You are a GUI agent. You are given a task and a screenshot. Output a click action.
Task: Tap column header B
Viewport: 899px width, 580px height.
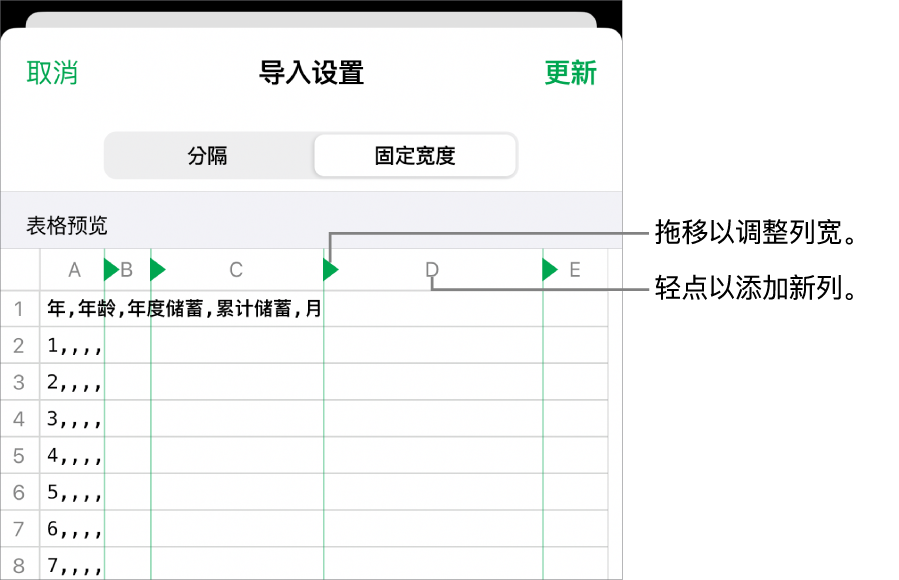[127, 270]
